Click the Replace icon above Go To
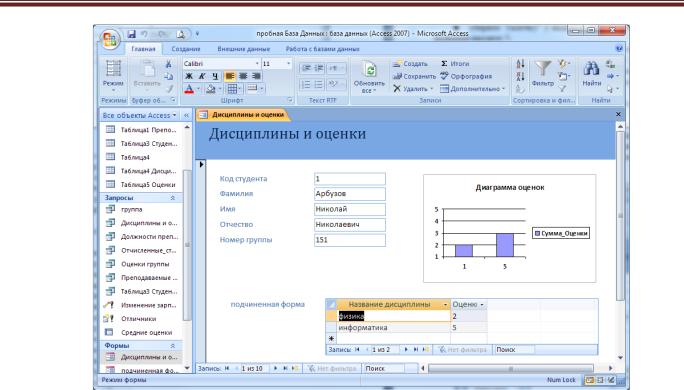Image resolution: width=684 pixels, height=390 pixels. [x=611, y=64]
